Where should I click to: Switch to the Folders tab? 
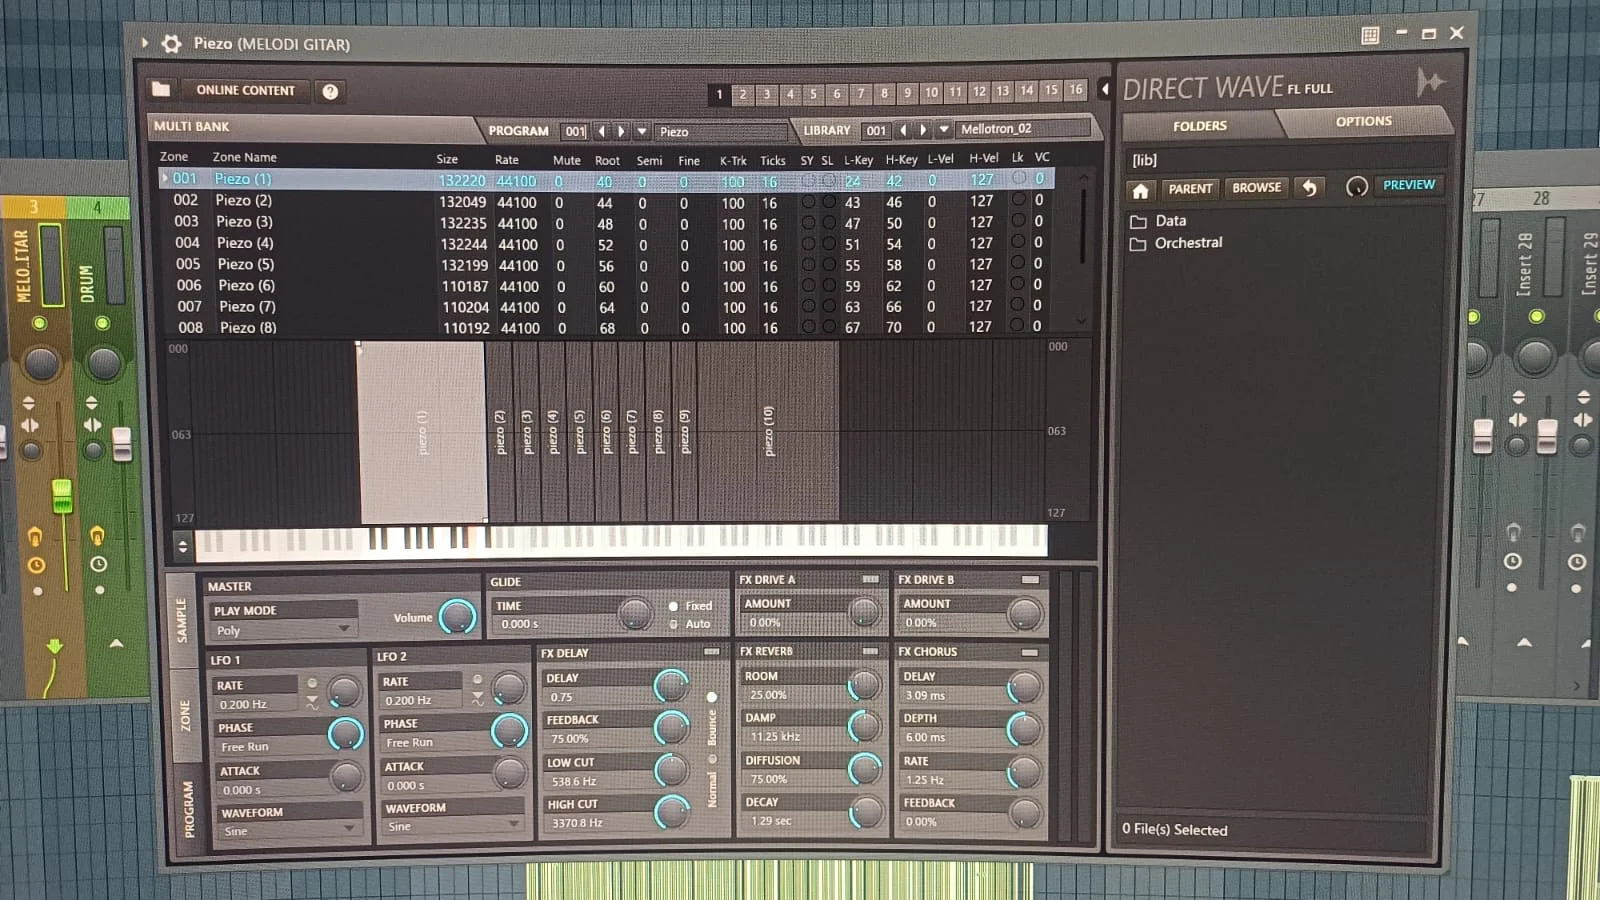tap(1200, 126)
